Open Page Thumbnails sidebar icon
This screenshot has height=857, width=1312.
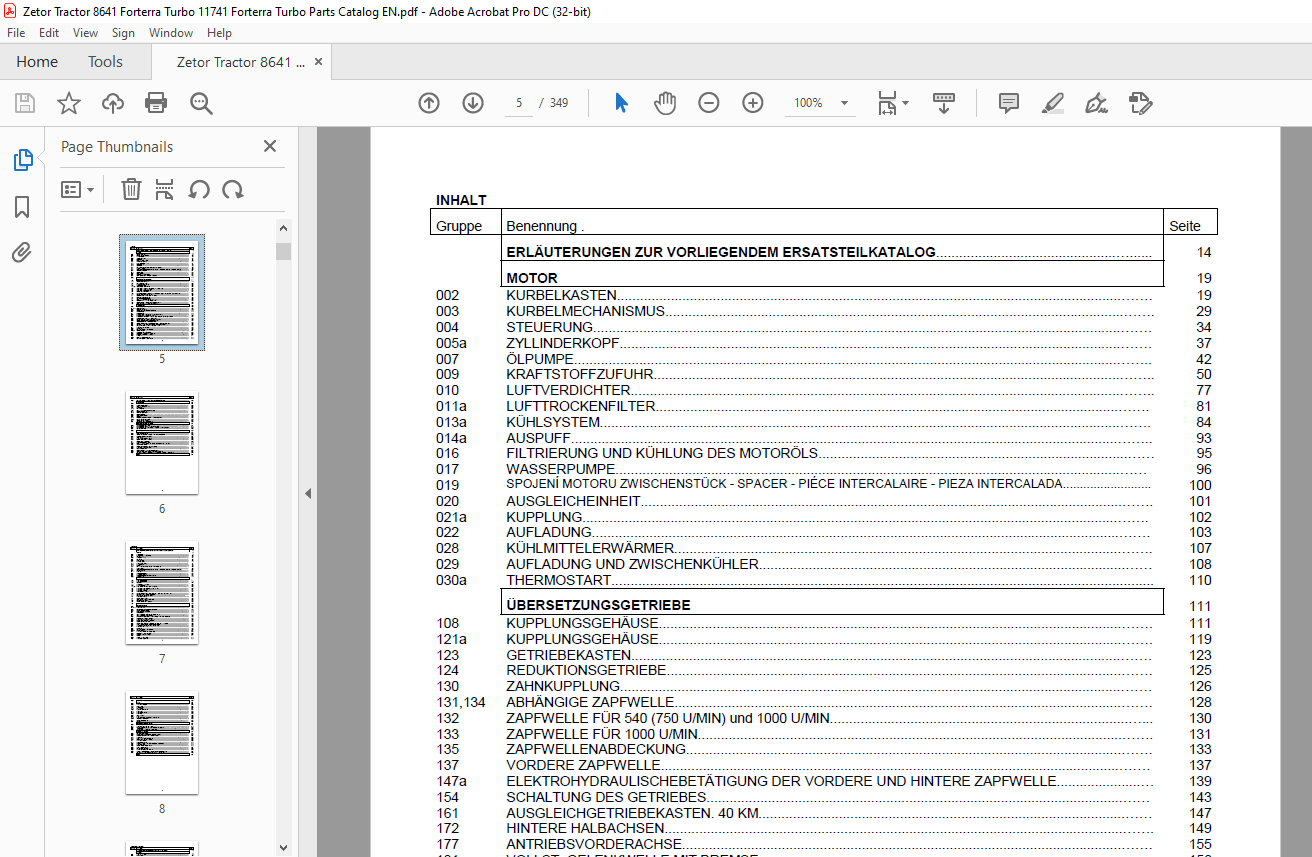tap(22, 160)
